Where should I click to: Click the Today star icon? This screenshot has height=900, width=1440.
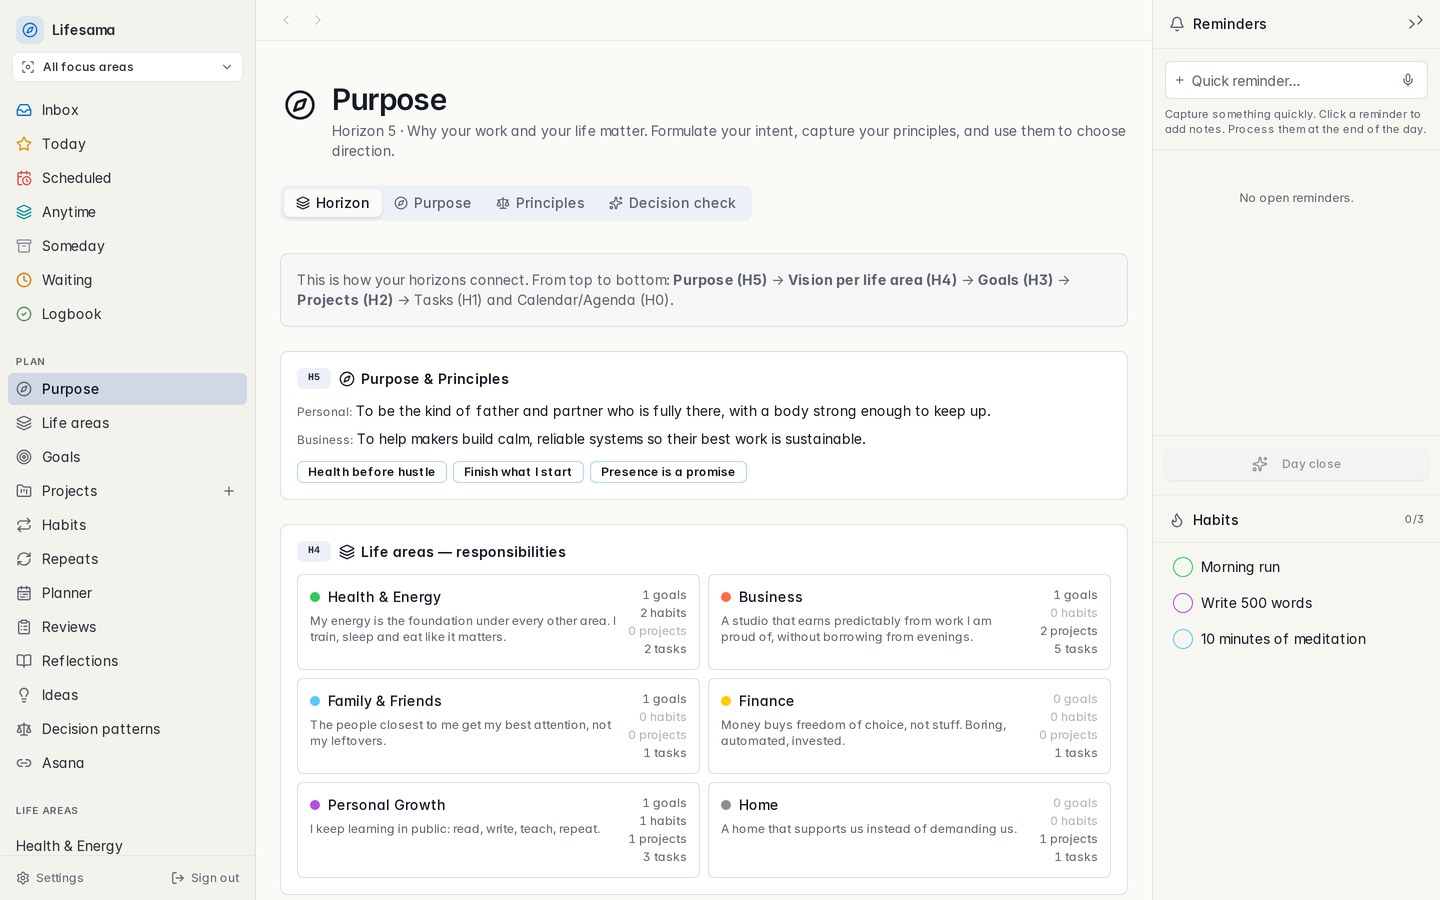[x=24, y=144]
